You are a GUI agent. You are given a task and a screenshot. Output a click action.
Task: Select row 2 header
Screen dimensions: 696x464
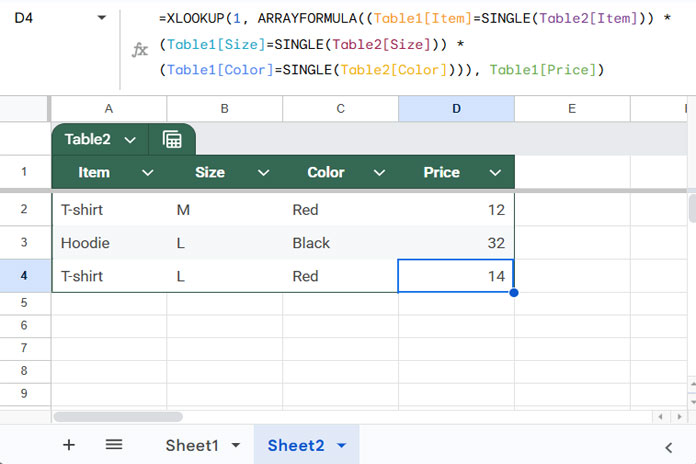point(24,209)
